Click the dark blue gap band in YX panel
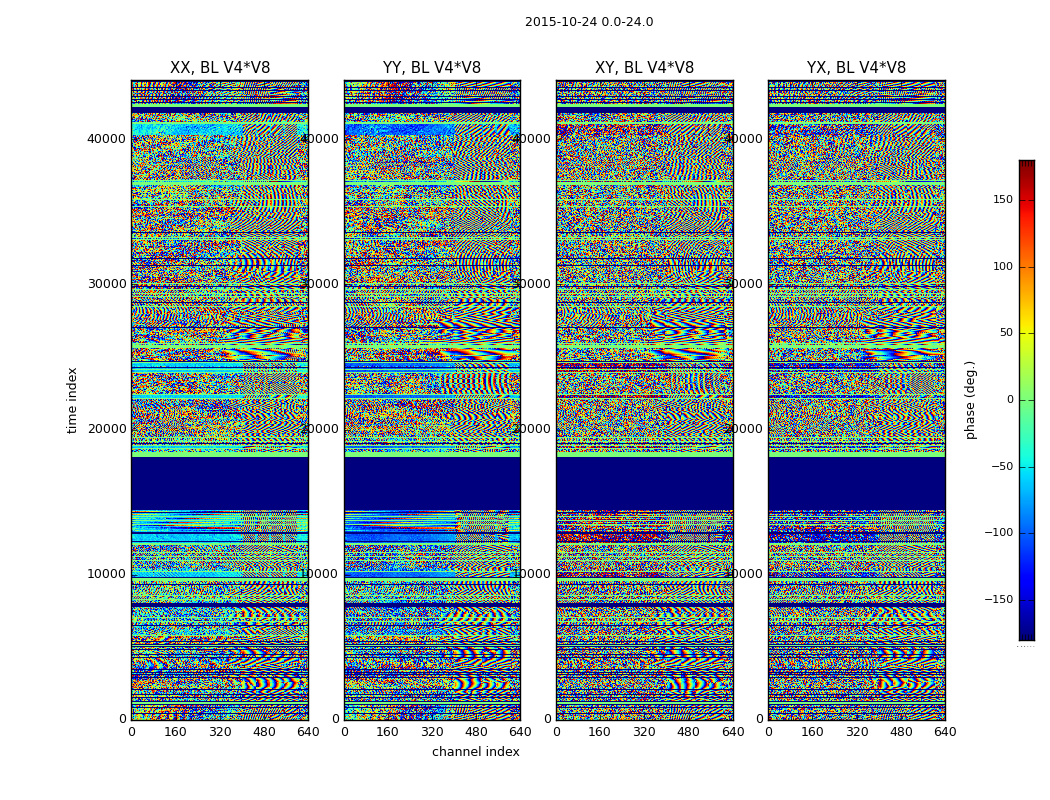The width and height of the screenshot is (1050, 800). tap(856, 484)
